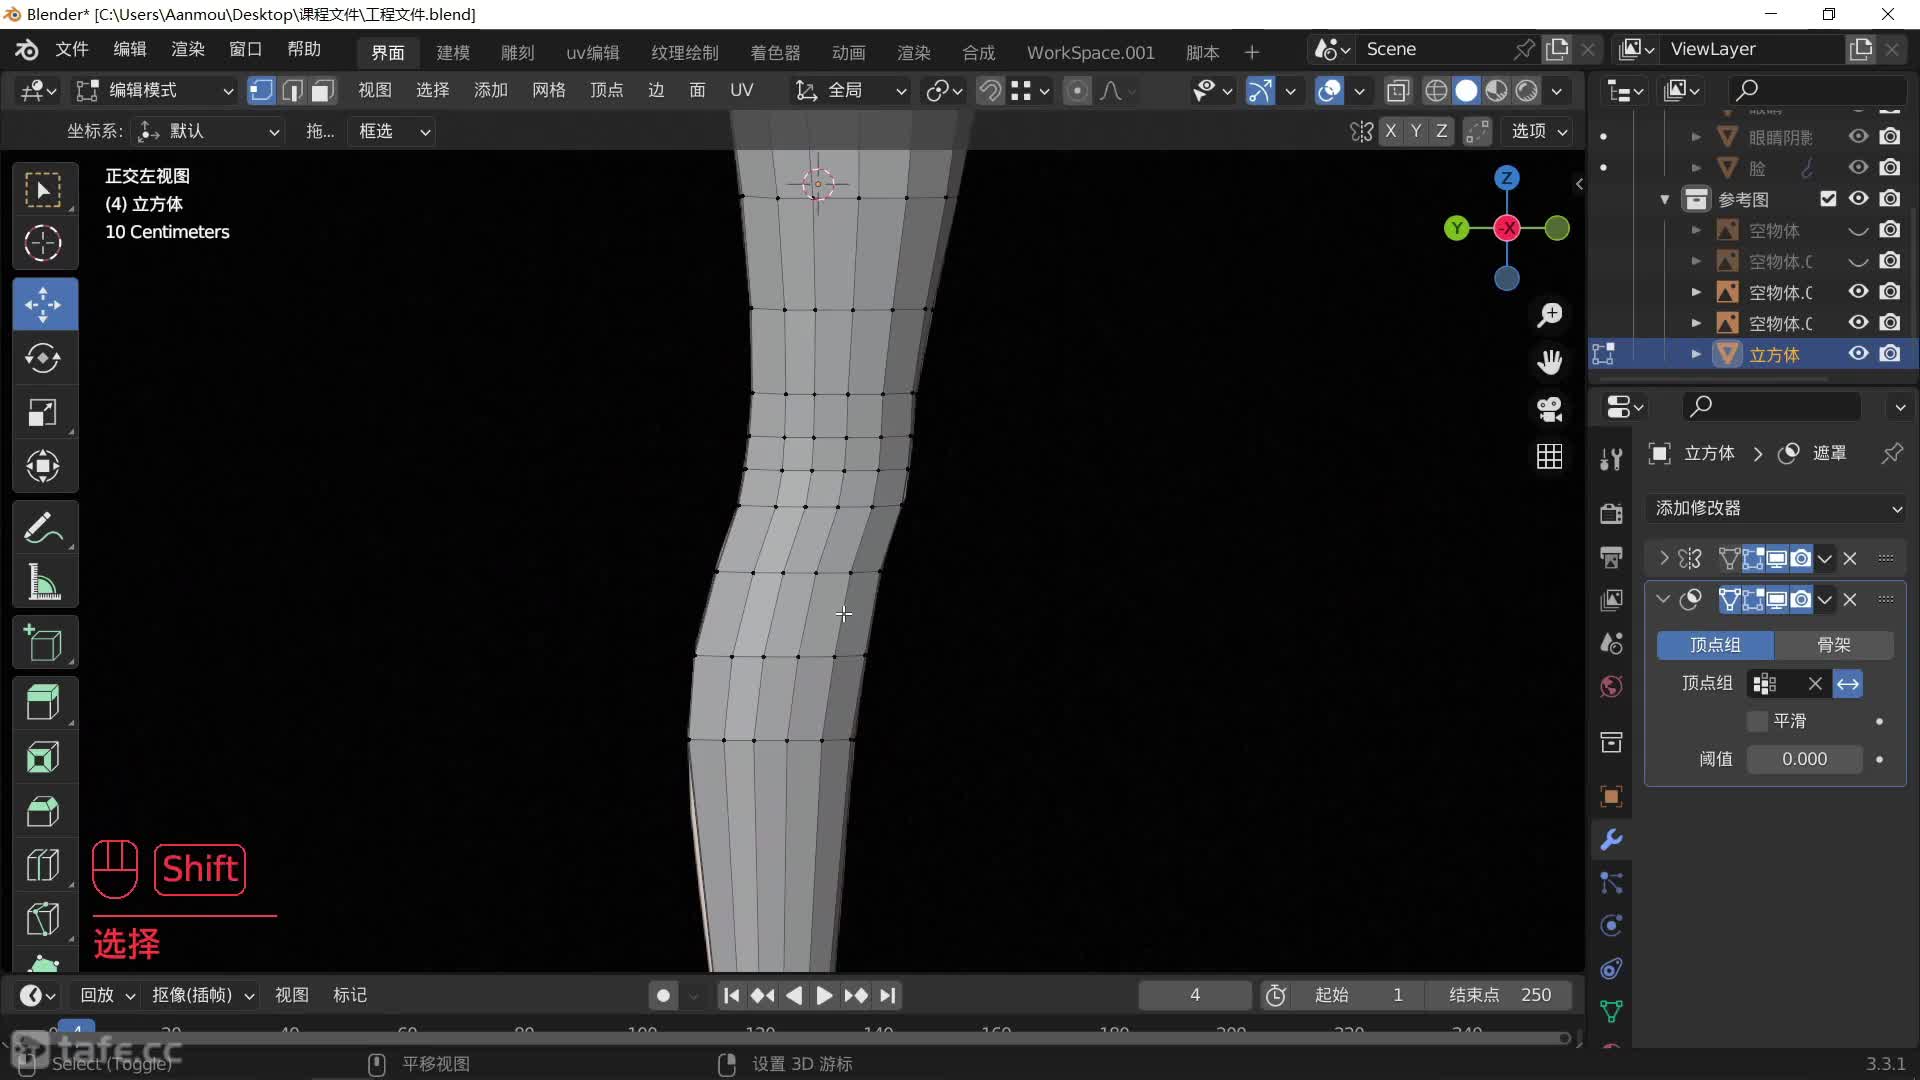
Task: Switch to the uv编辑 workspace tab
Action: [593, 52]
